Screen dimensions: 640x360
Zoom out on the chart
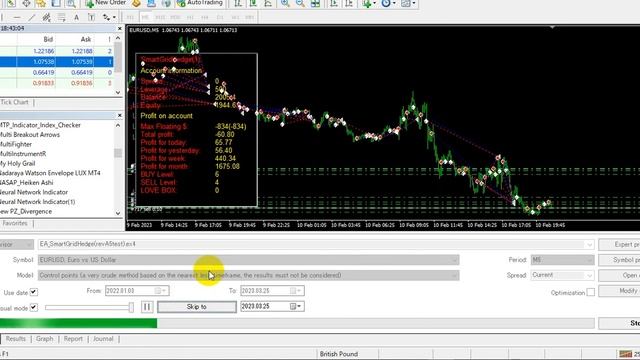coord(300,3)
